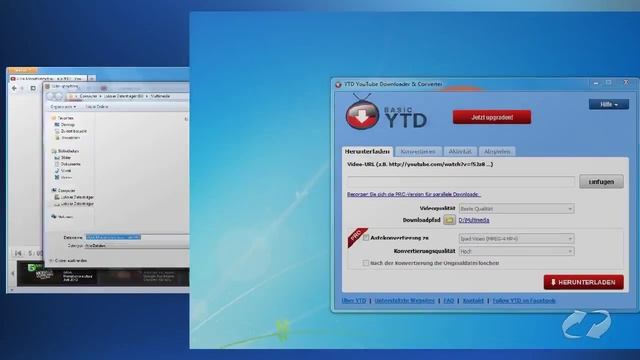Select the YouTube browser tab

49,78
